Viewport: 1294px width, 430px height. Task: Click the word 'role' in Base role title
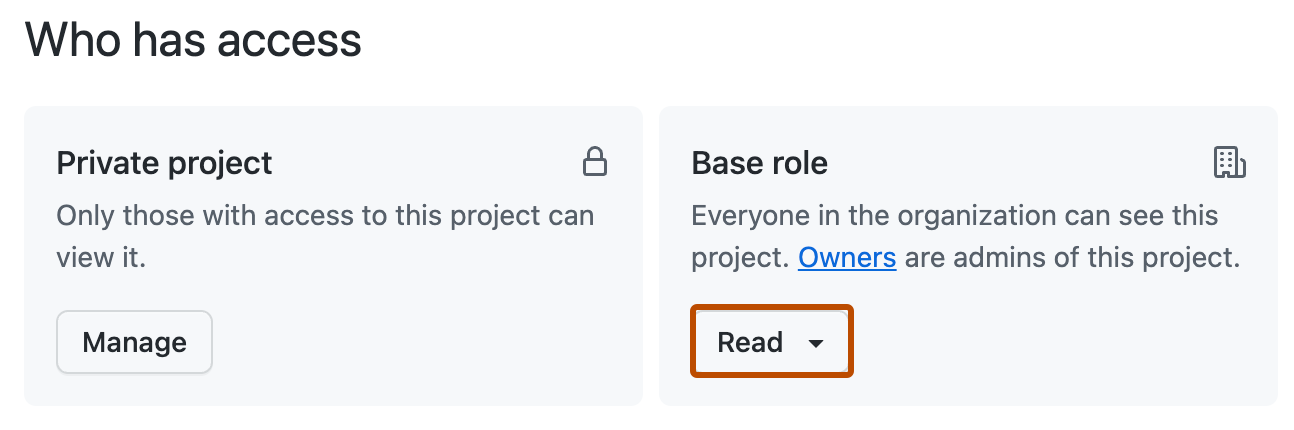coord(797,164)
